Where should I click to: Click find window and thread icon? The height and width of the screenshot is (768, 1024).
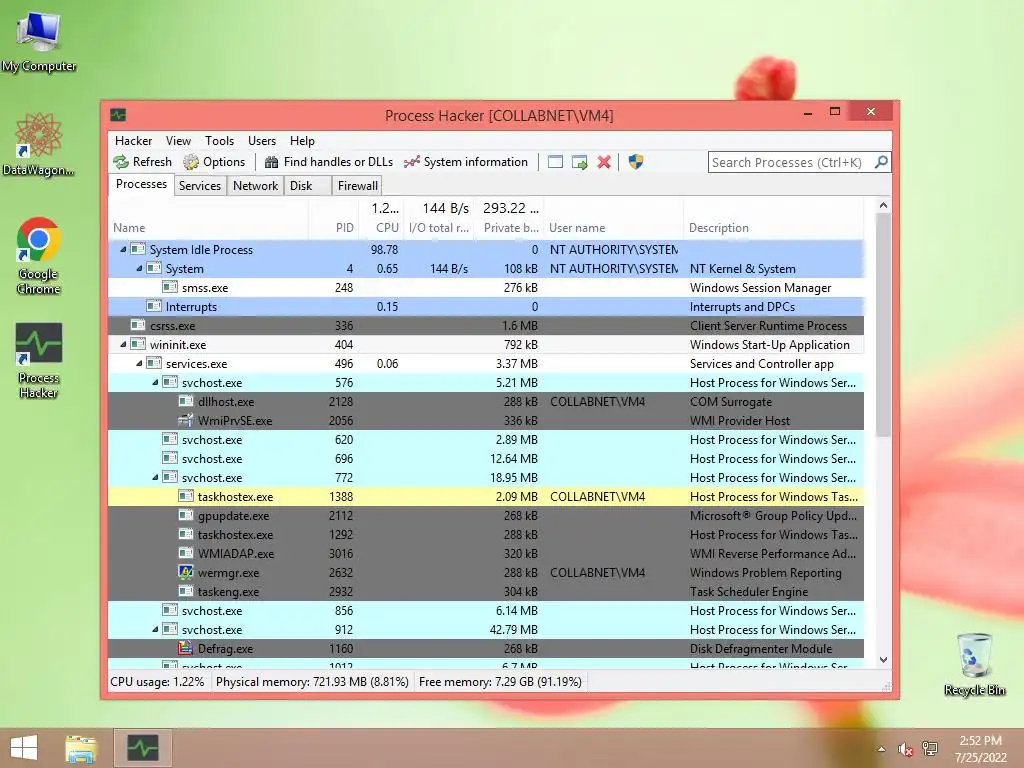click(x=579, y=162)
